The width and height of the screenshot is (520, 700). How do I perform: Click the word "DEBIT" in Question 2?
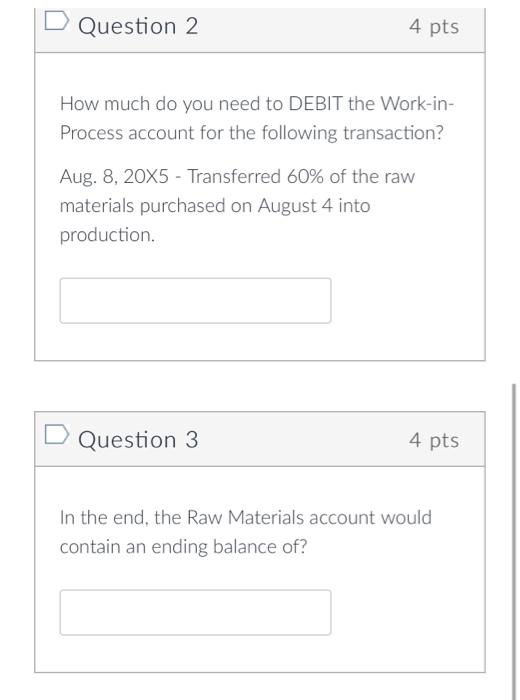[316, 104]
